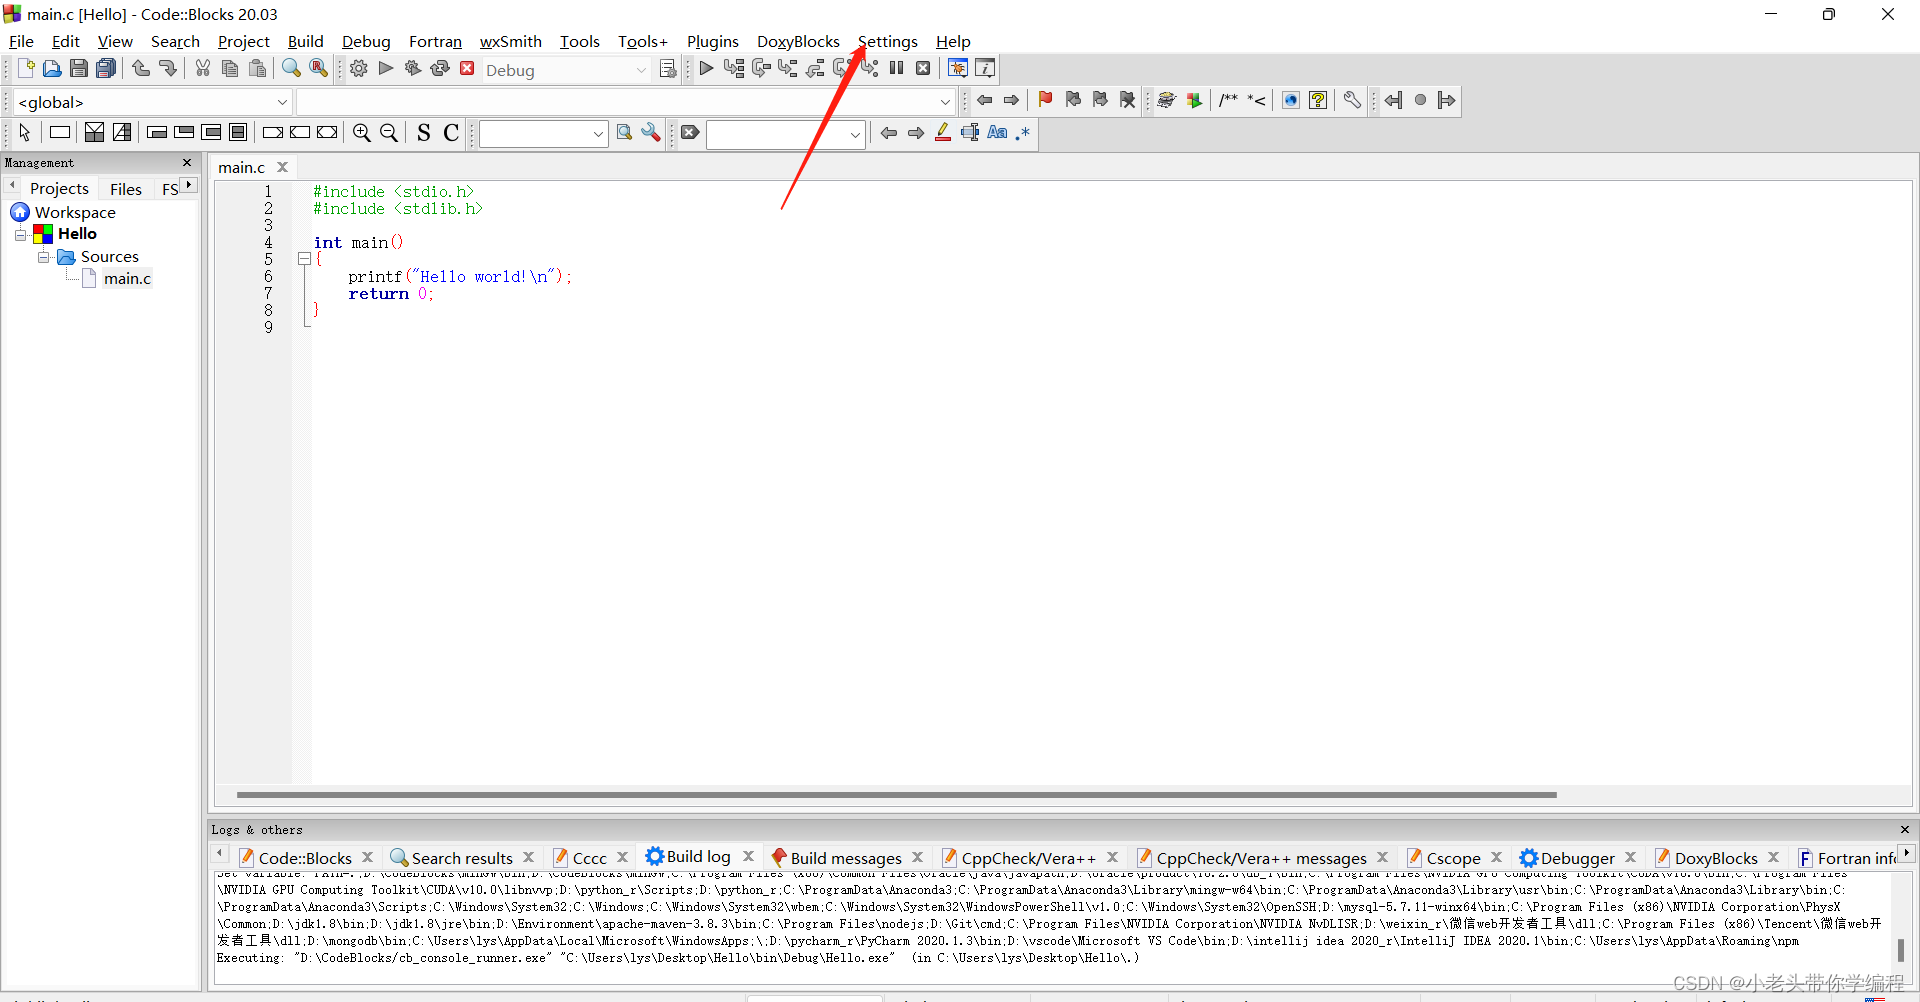The height and width of the screenshot is (1002, 1920).
Task: Toggle highlight in incremental search toolbar
Action: click(943, 132)
